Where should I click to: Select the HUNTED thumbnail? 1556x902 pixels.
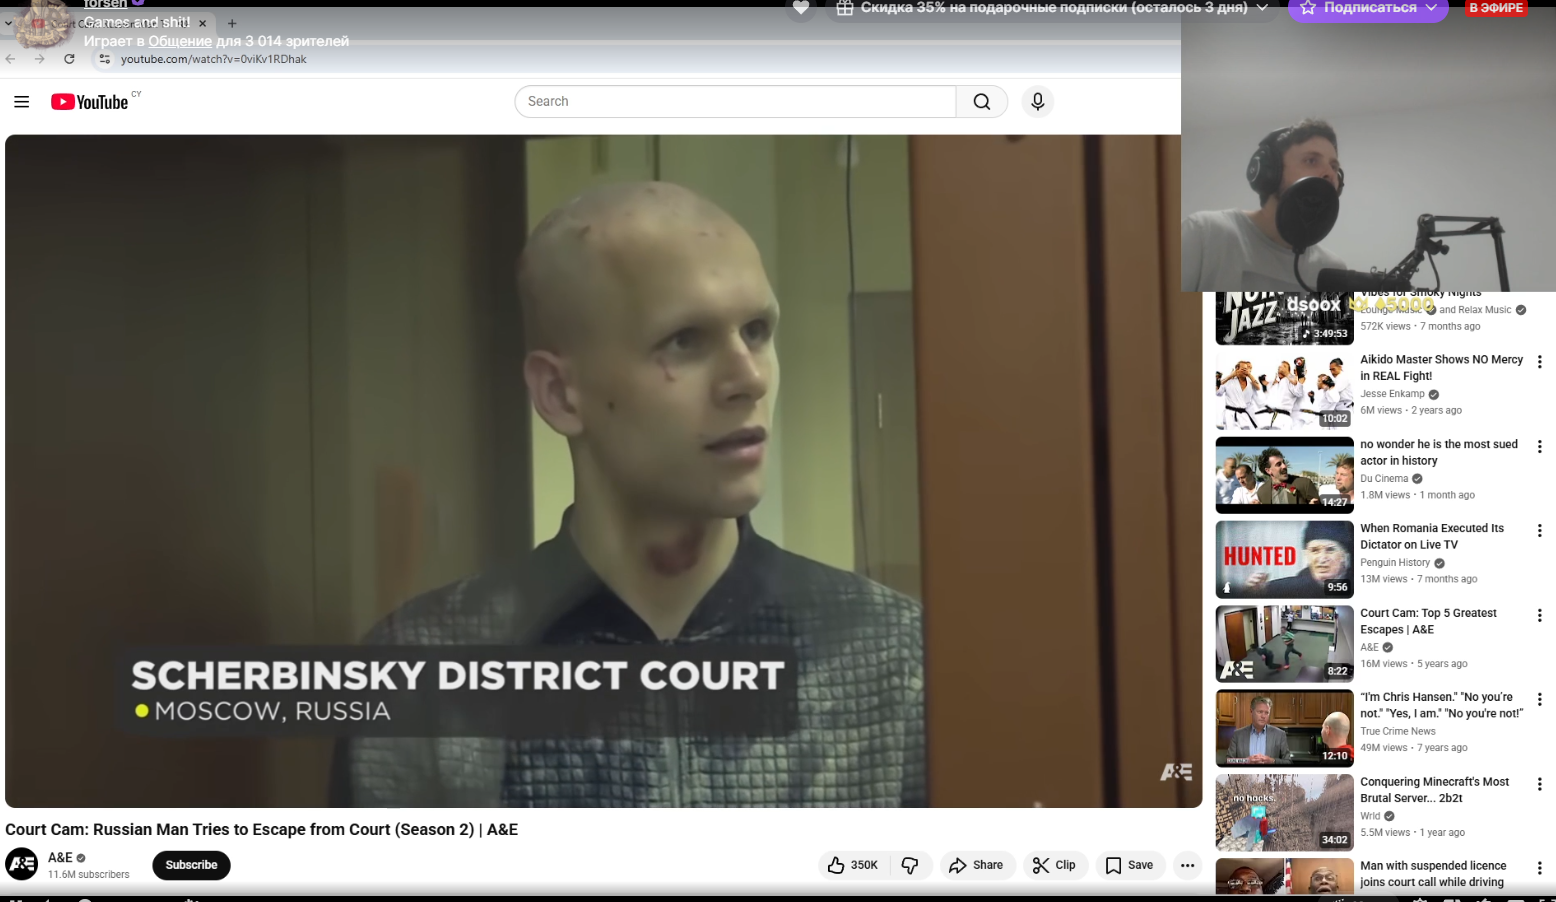[x=1284, y=560]
